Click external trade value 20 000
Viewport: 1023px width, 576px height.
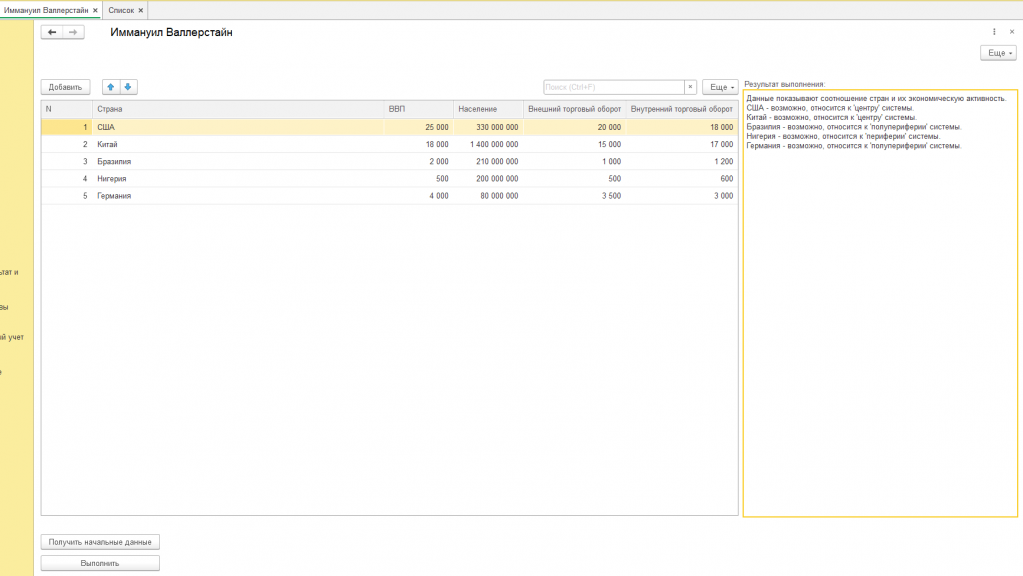click(574, 127)
